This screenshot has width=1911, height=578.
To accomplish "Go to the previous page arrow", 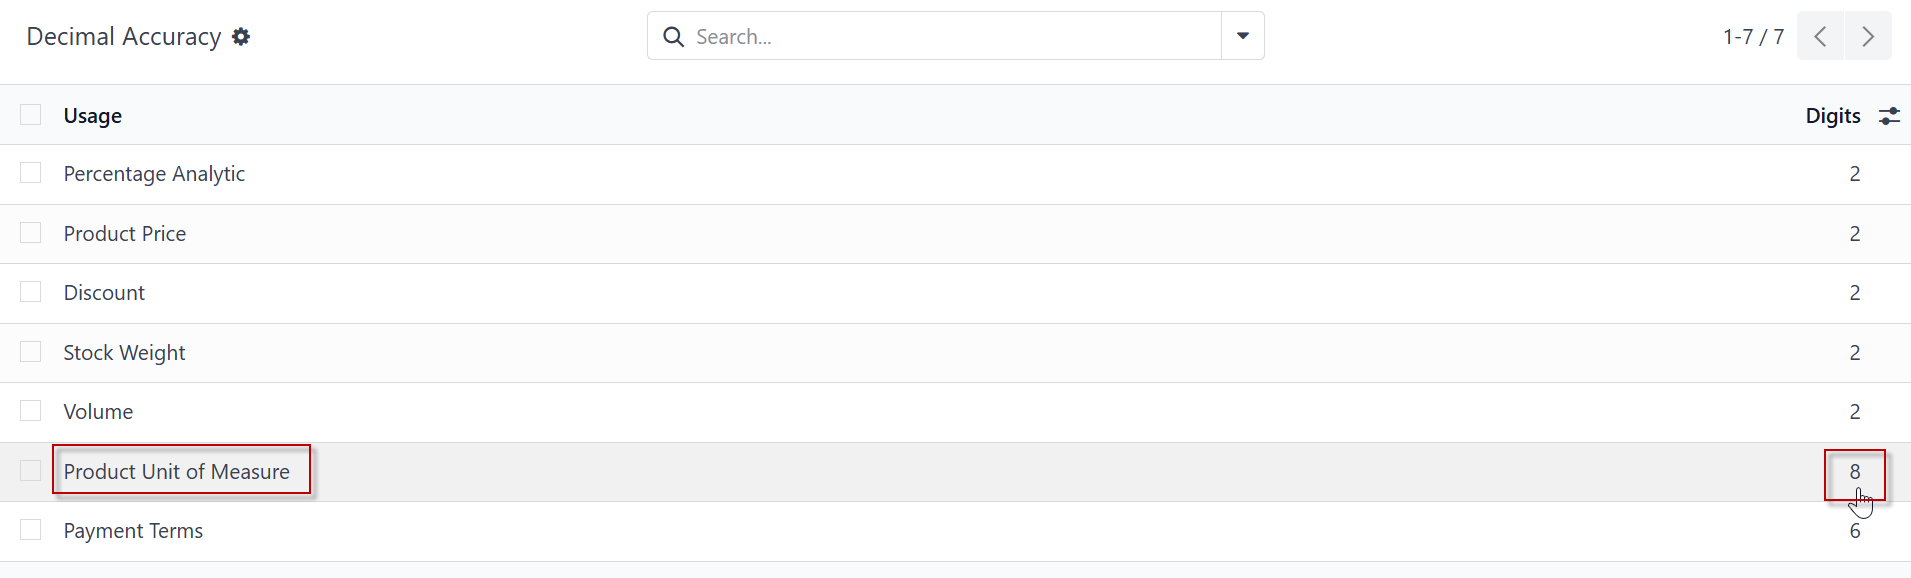I will (1821, 37).
